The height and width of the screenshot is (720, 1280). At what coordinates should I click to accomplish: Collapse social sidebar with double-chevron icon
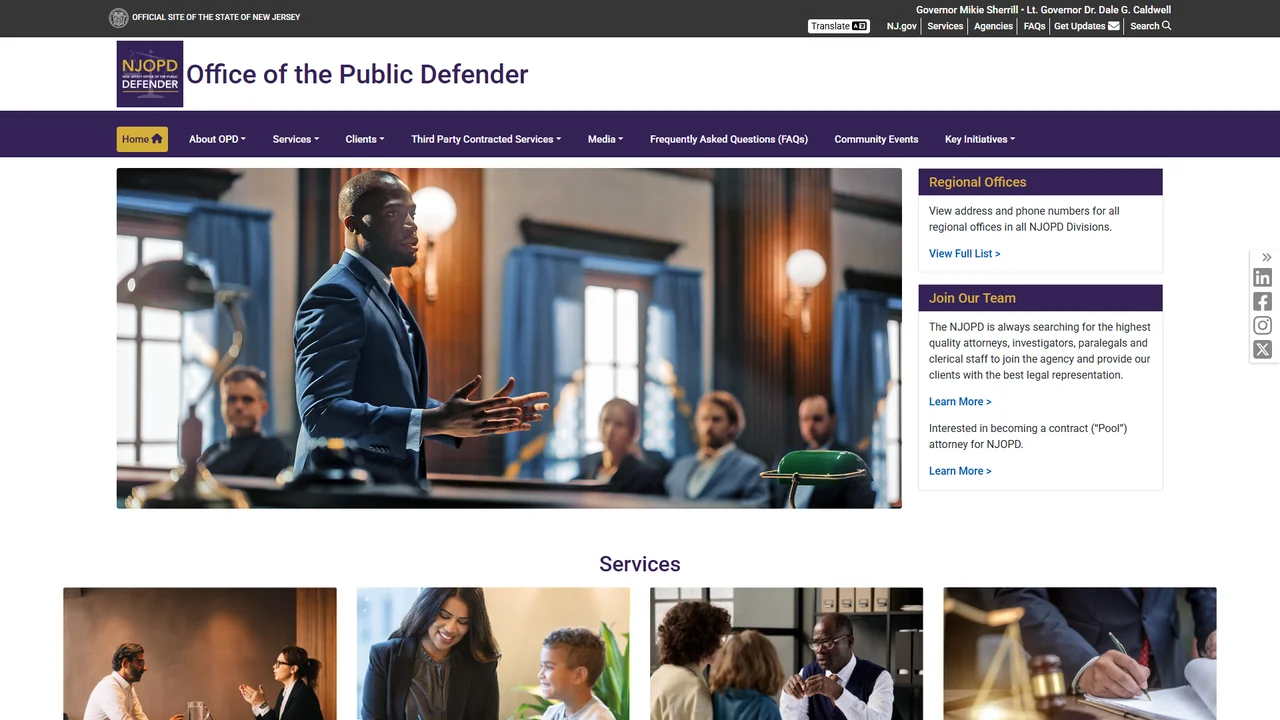point(1266,258)
